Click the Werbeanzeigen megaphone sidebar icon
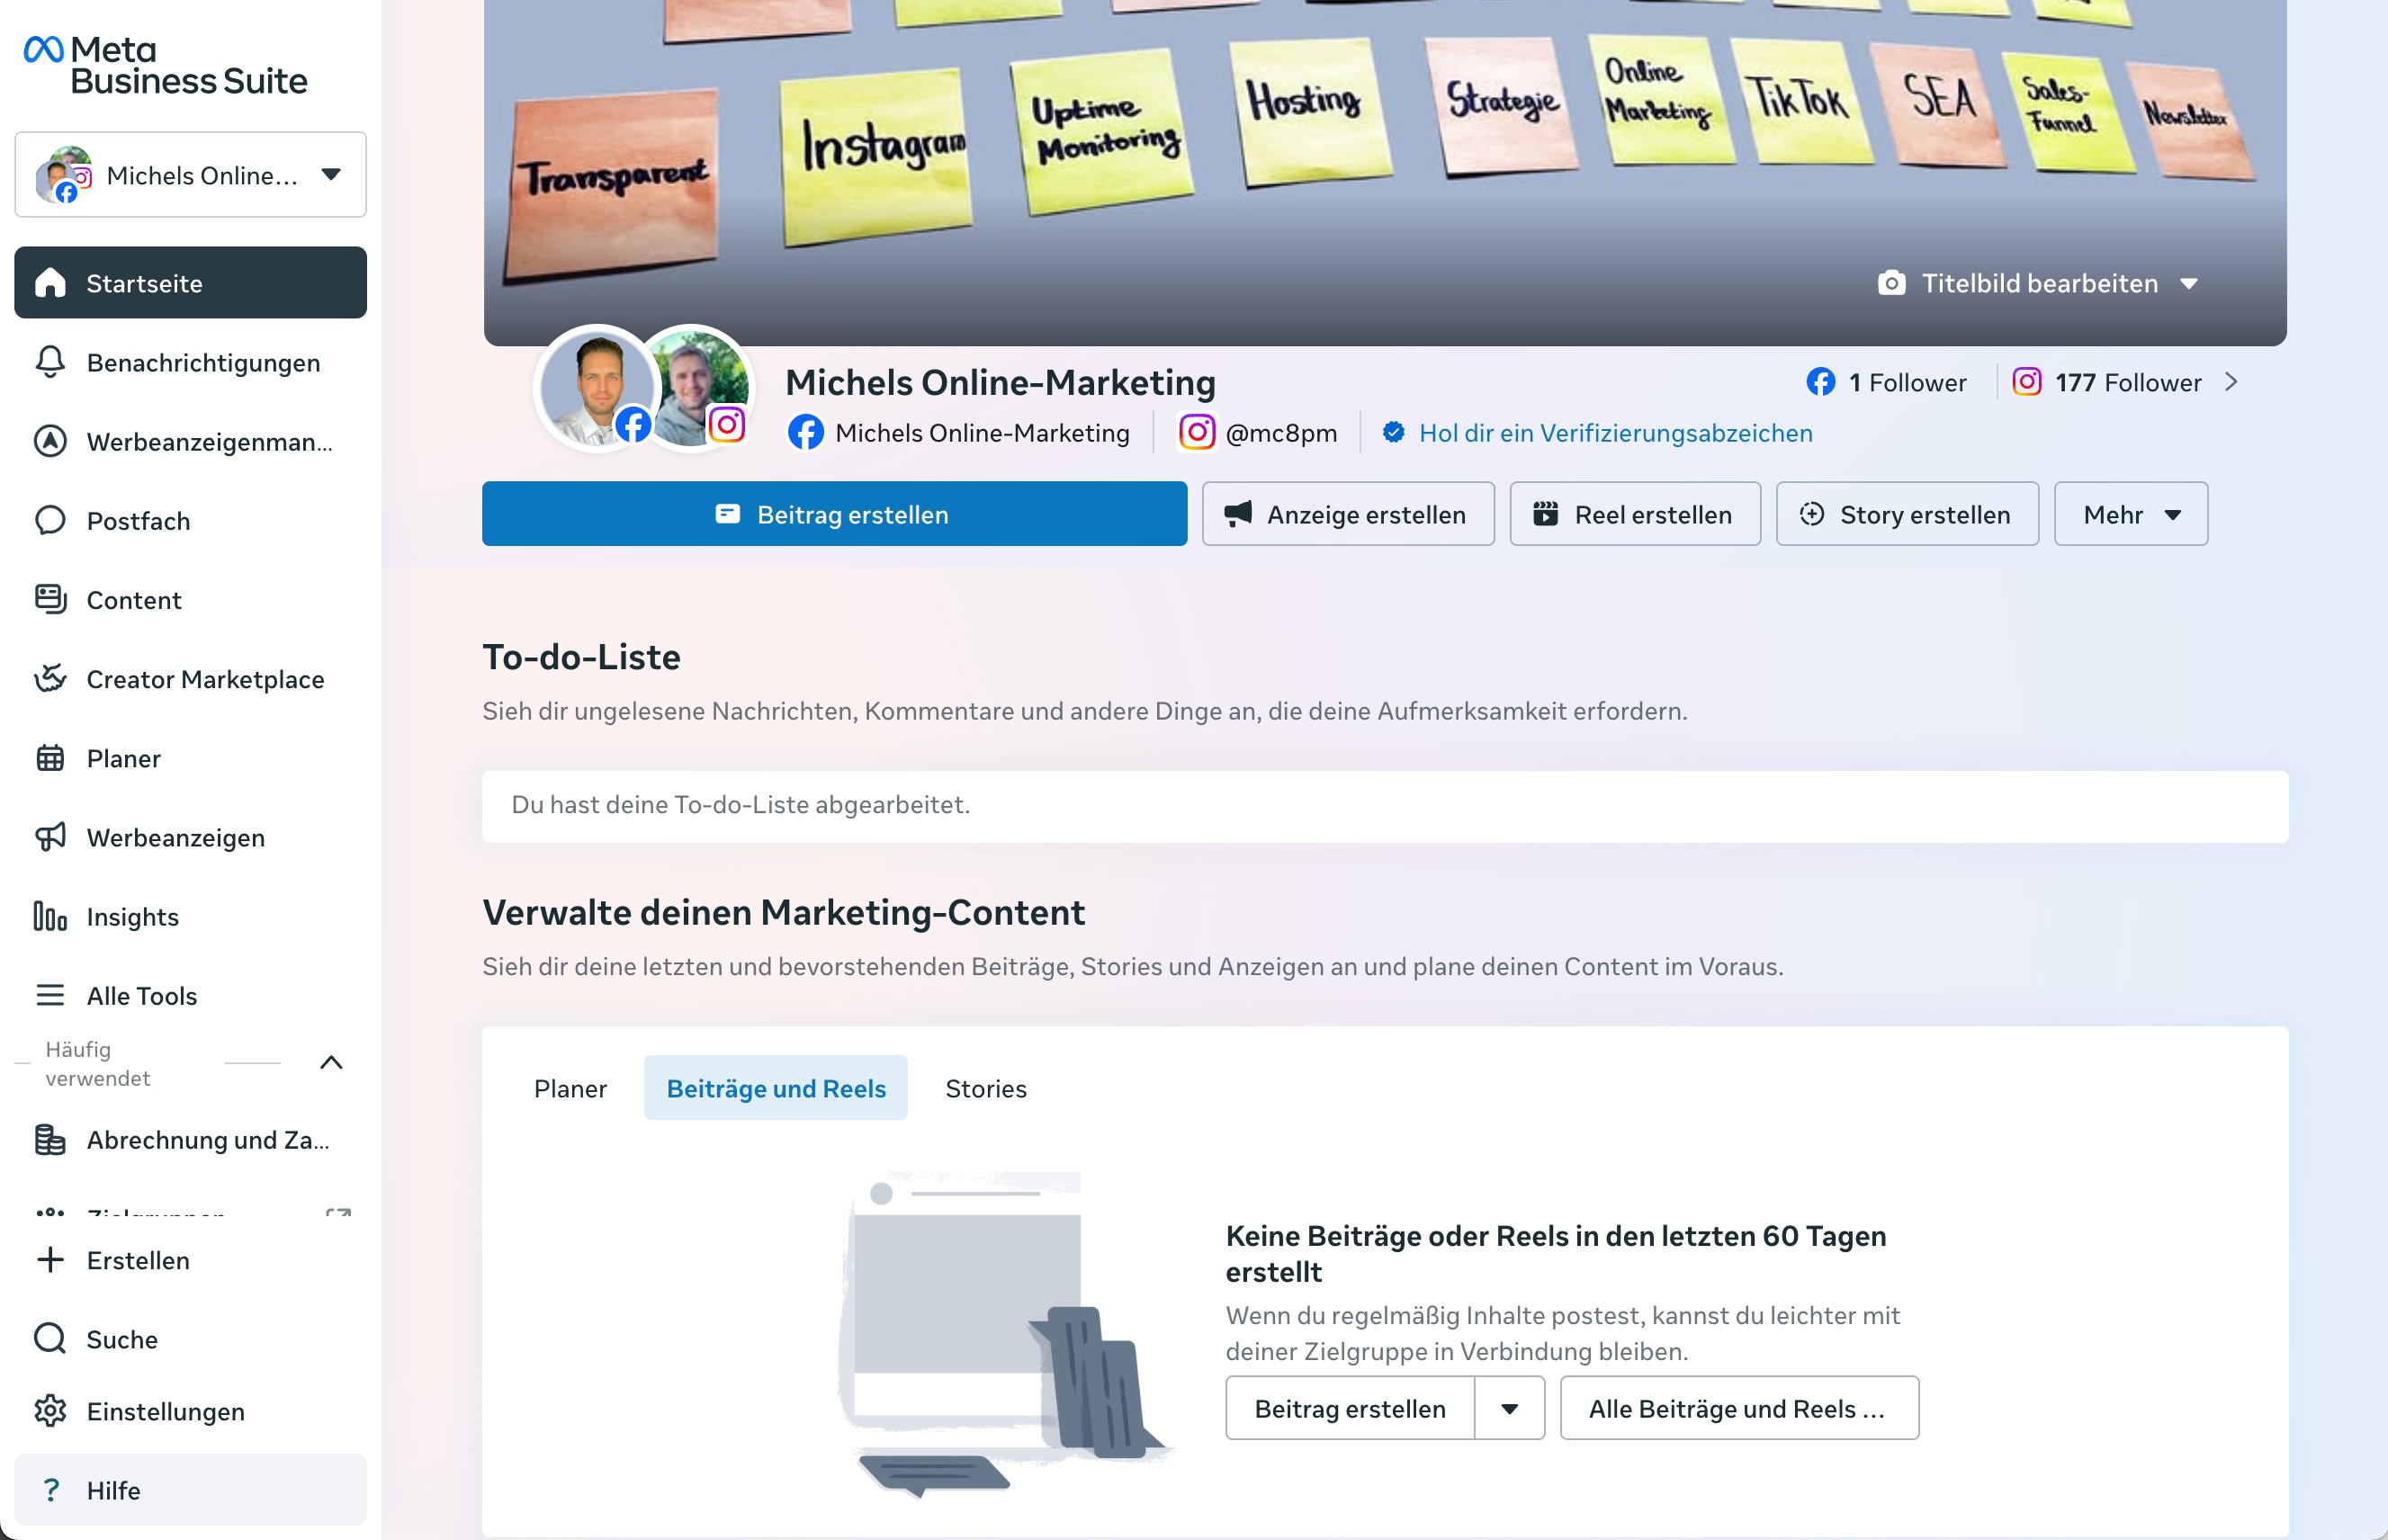The image size is (2388, 1540). tap(50, 837)
